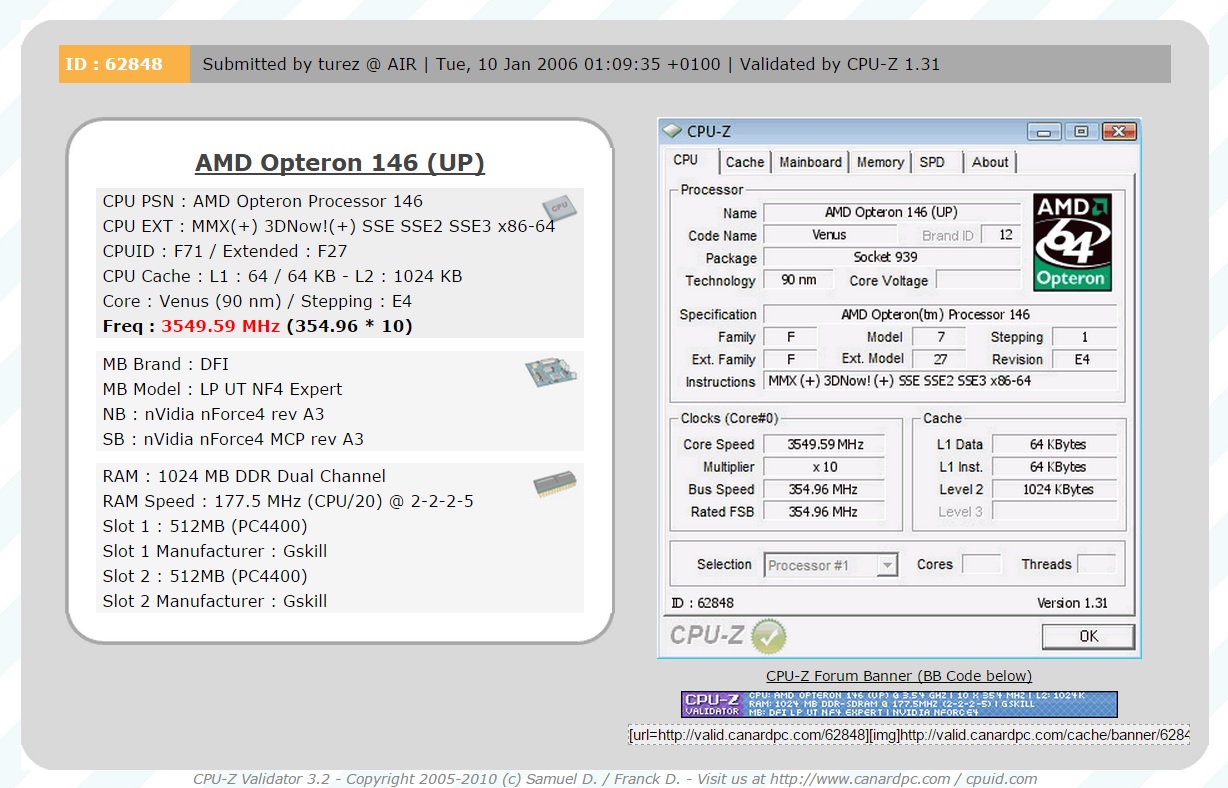This screenshot has height=788, width=1228.
Task: Click the Instructions MMX (+) 3DNow! field
Action: (x=940, y=381)
